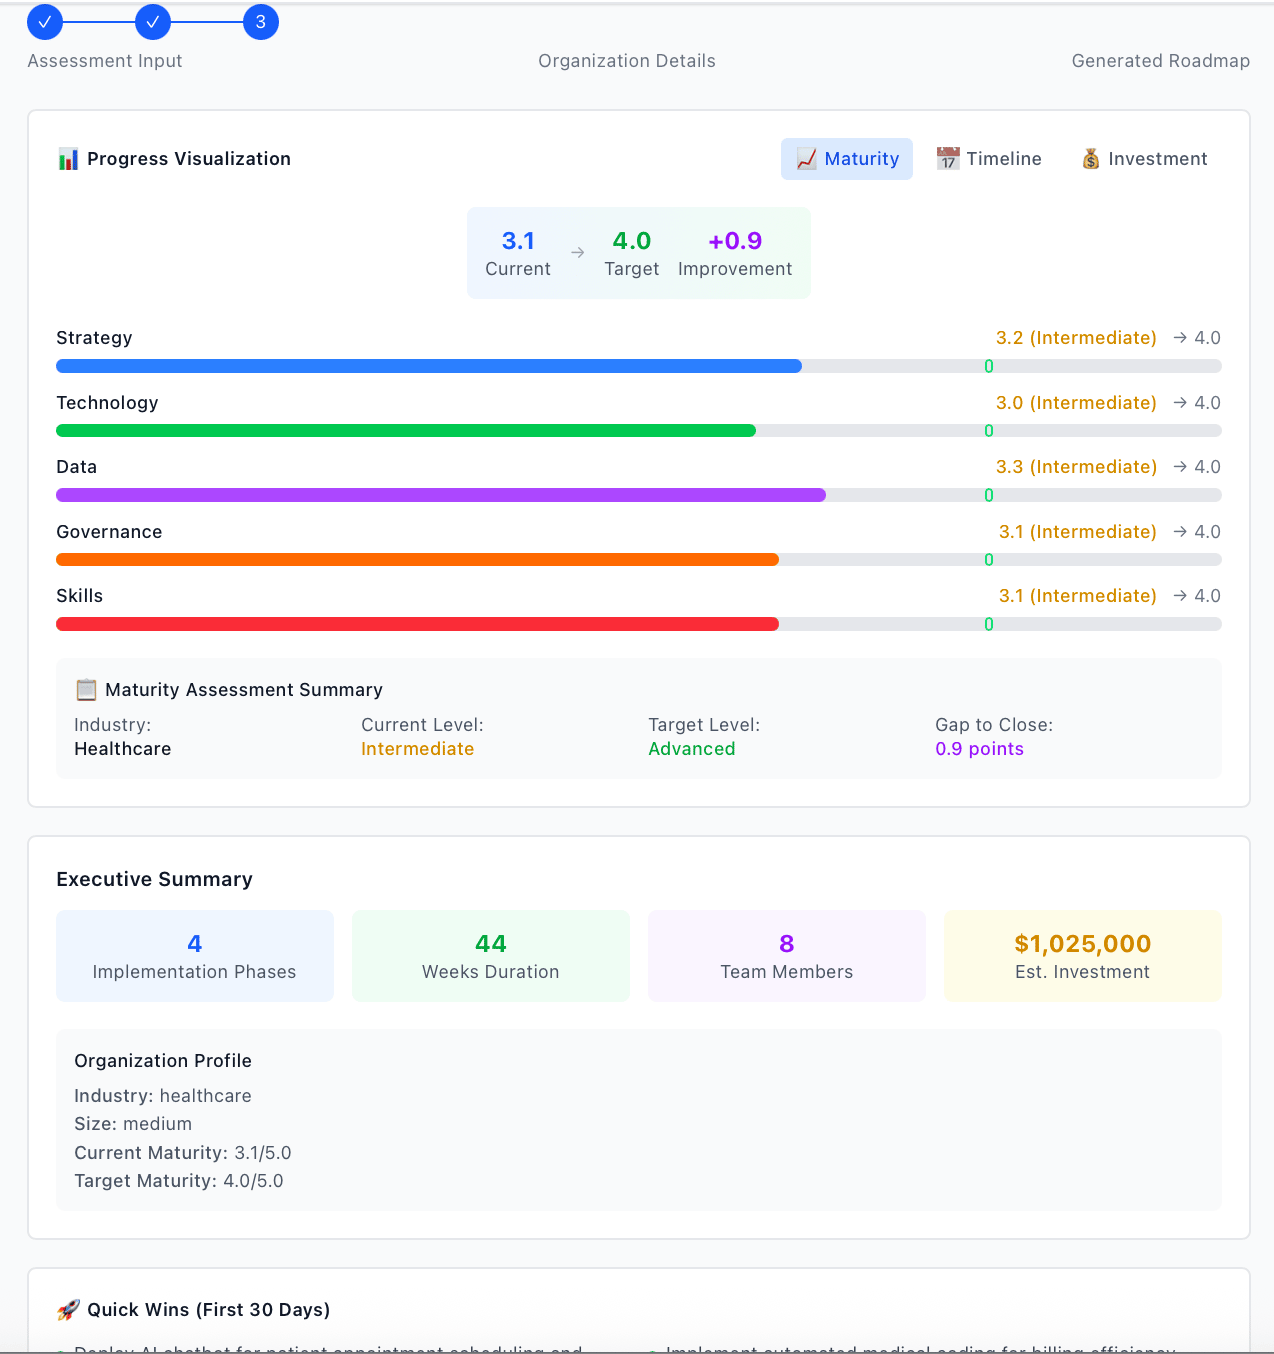Click the first completed step checkmark circle
The width and height of the screenshot is (1274, 1354).
[45, 22]
